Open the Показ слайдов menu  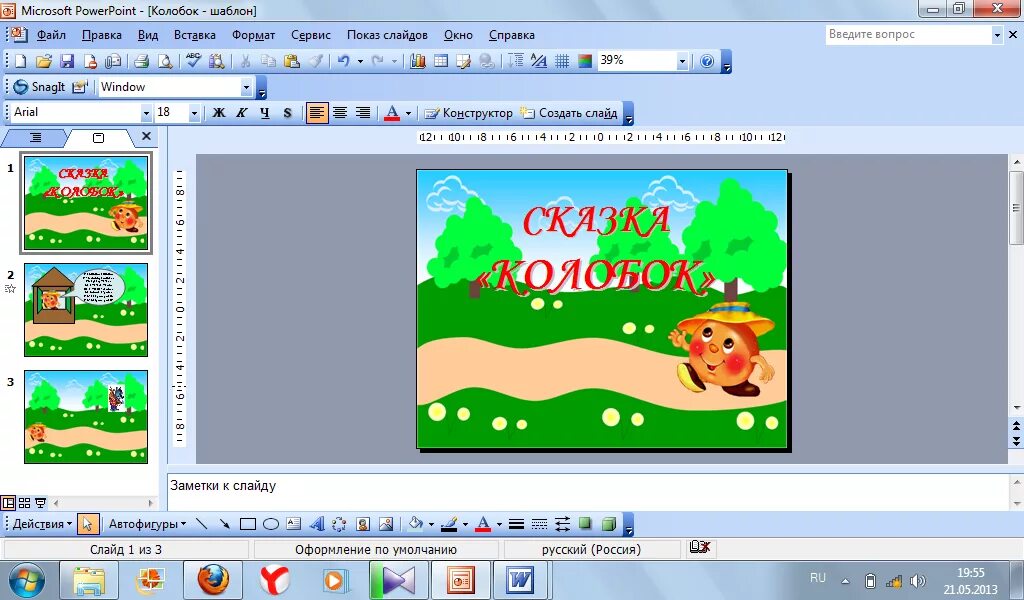[386, 34]
